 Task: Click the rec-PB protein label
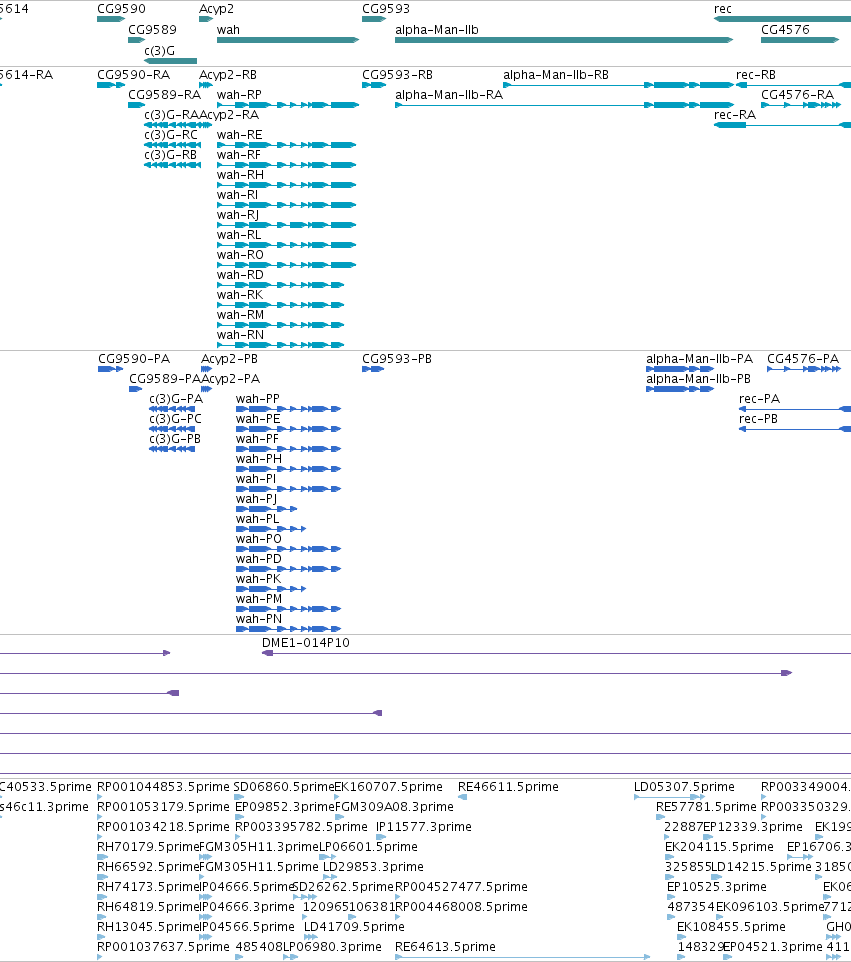click(x=758, y=418)
